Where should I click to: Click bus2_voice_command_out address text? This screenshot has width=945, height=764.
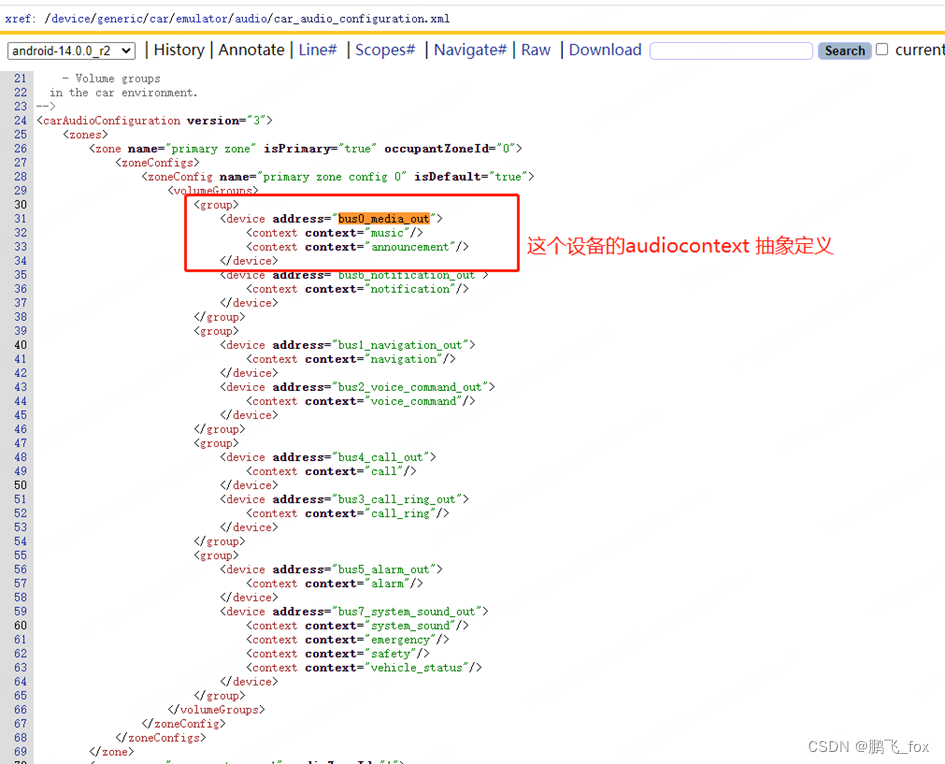coord(410,387)
